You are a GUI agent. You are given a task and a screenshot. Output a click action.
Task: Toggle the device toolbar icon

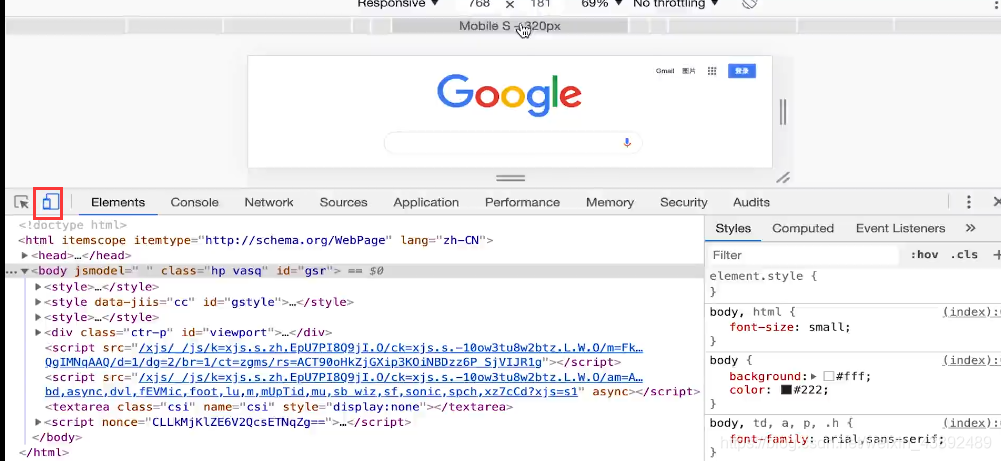click(x=50, y=202)
